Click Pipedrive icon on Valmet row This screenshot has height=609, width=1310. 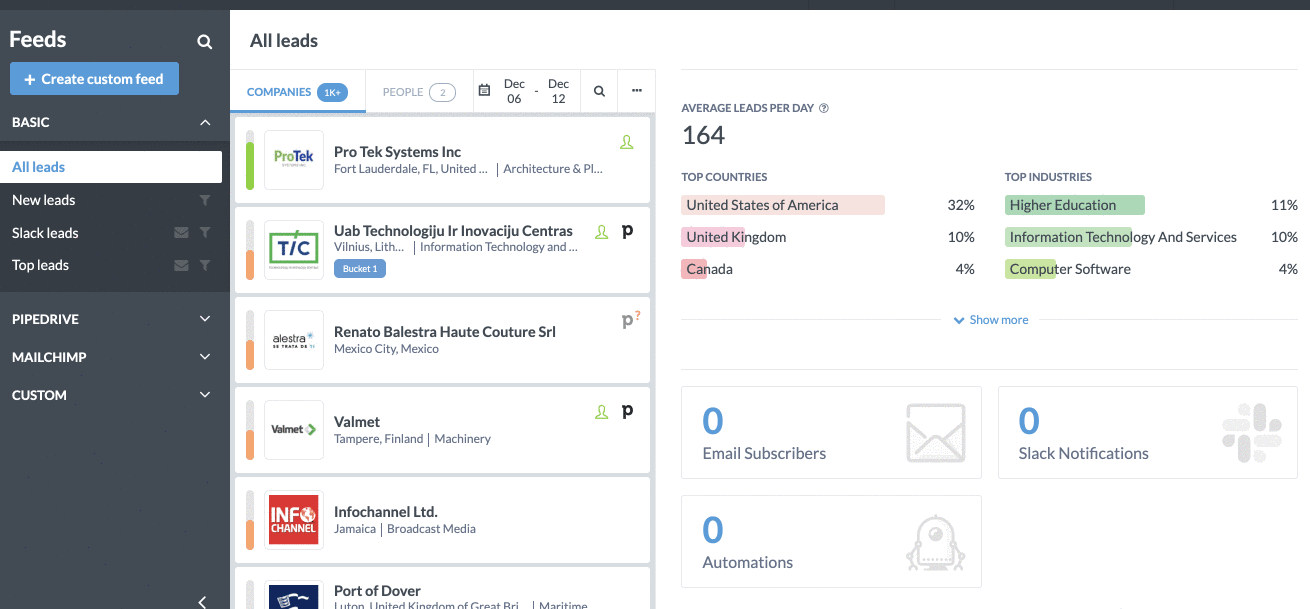(x=627, y=411)
